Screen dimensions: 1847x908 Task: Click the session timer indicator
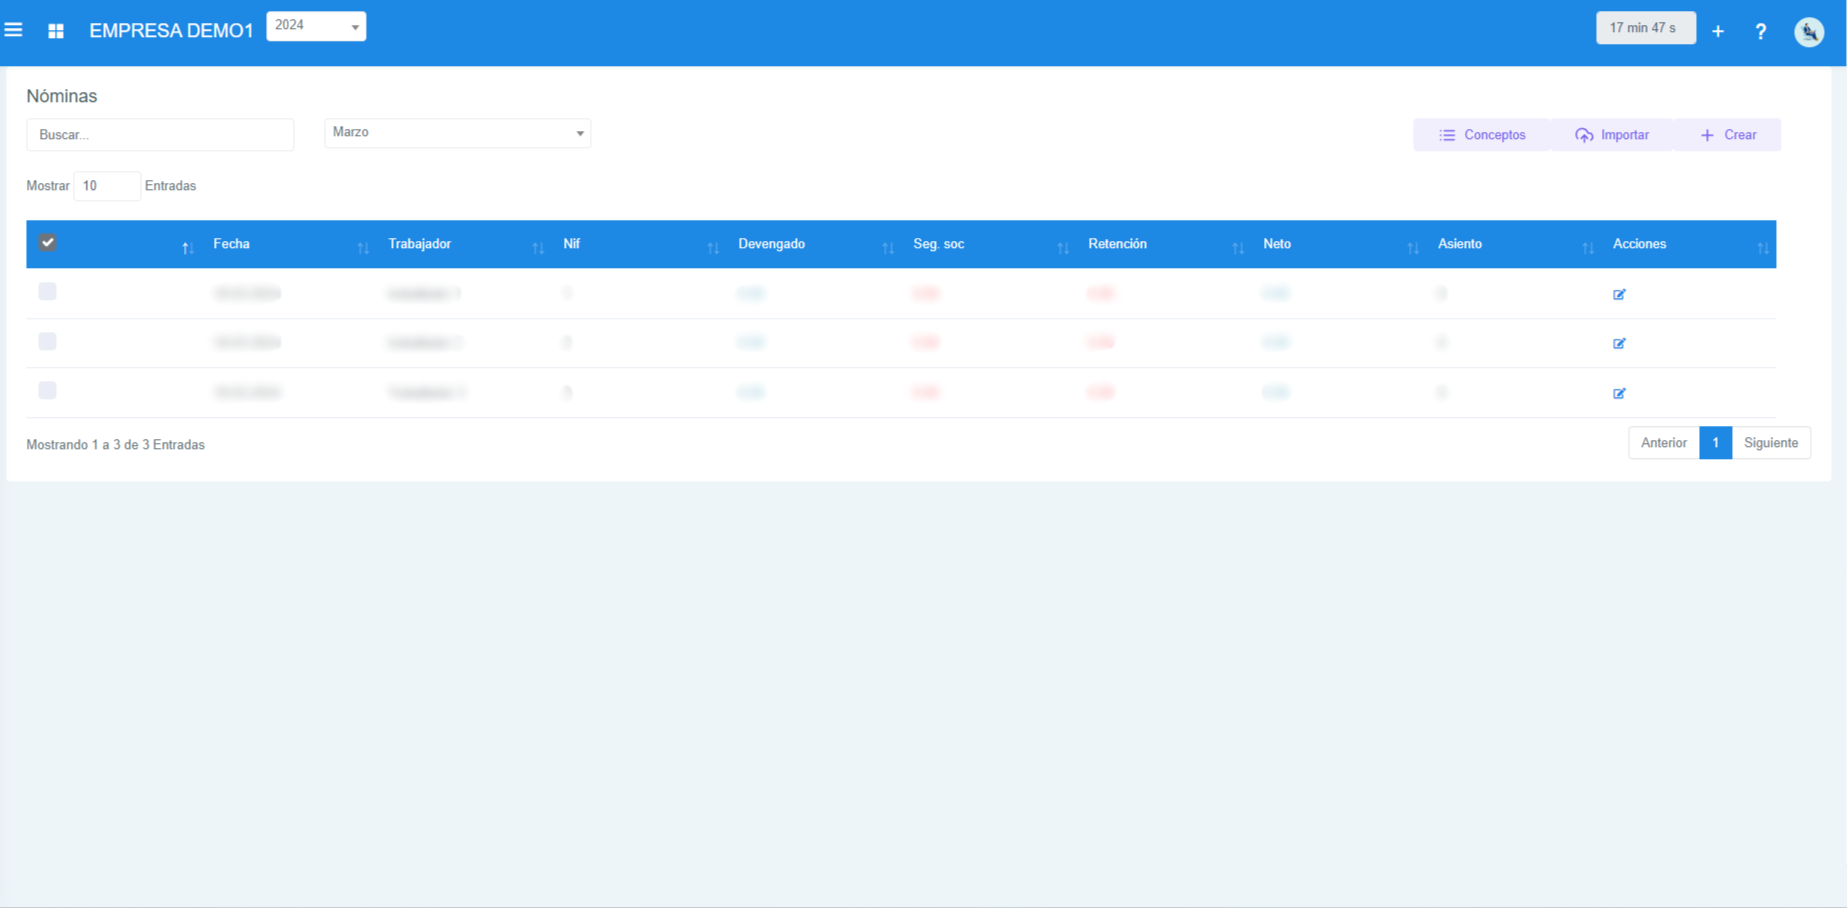[1645, 28]
